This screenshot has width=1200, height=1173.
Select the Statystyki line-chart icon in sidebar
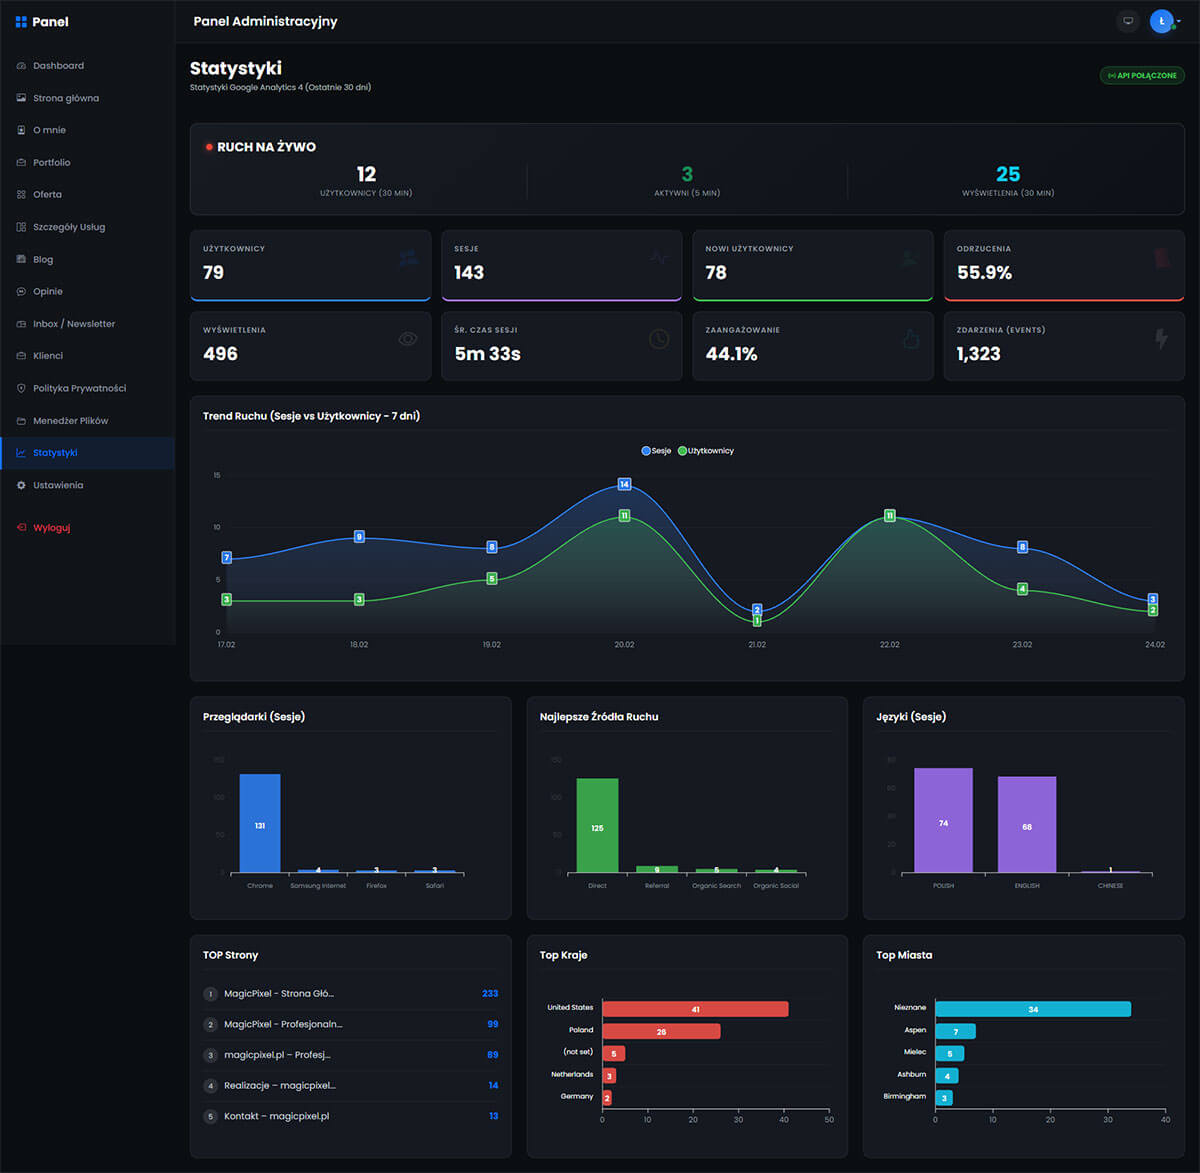[x=21, y=452]
